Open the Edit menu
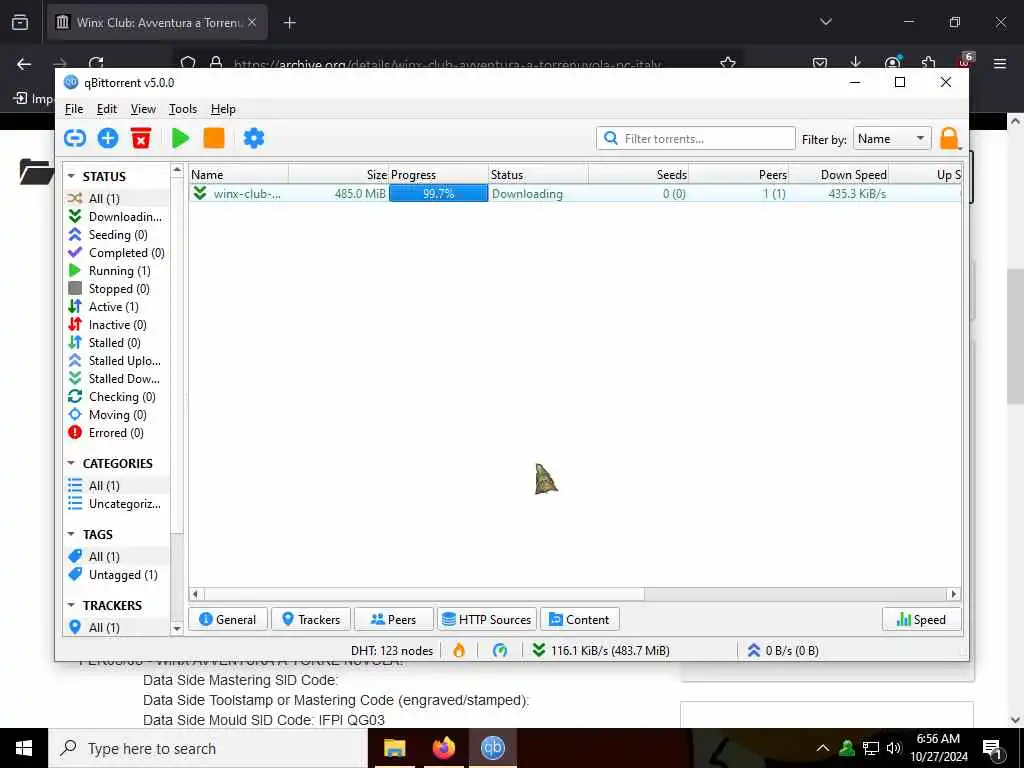The image size is (1024, 768). pyautogui.click(x=106, y=109)
